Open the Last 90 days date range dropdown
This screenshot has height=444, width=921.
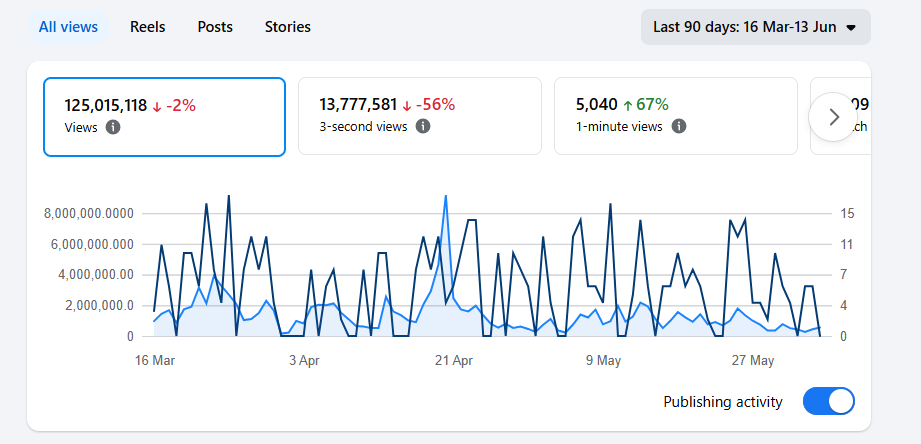[x=755, y=27]
